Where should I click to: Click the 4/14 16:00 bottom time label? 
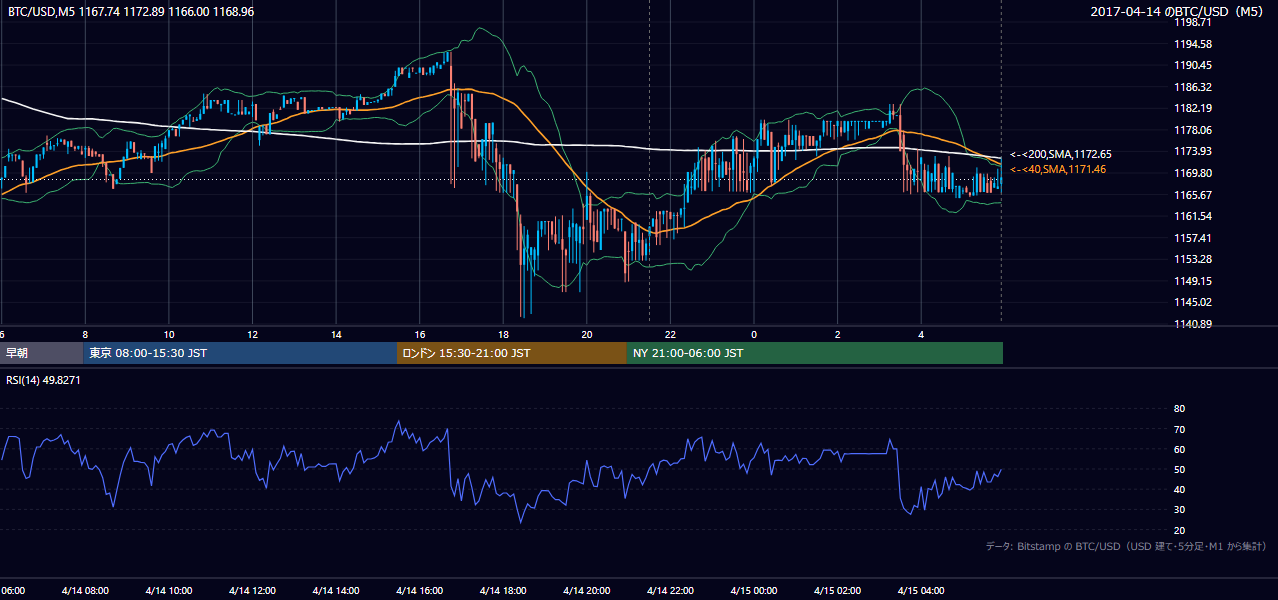pos(420,591)
